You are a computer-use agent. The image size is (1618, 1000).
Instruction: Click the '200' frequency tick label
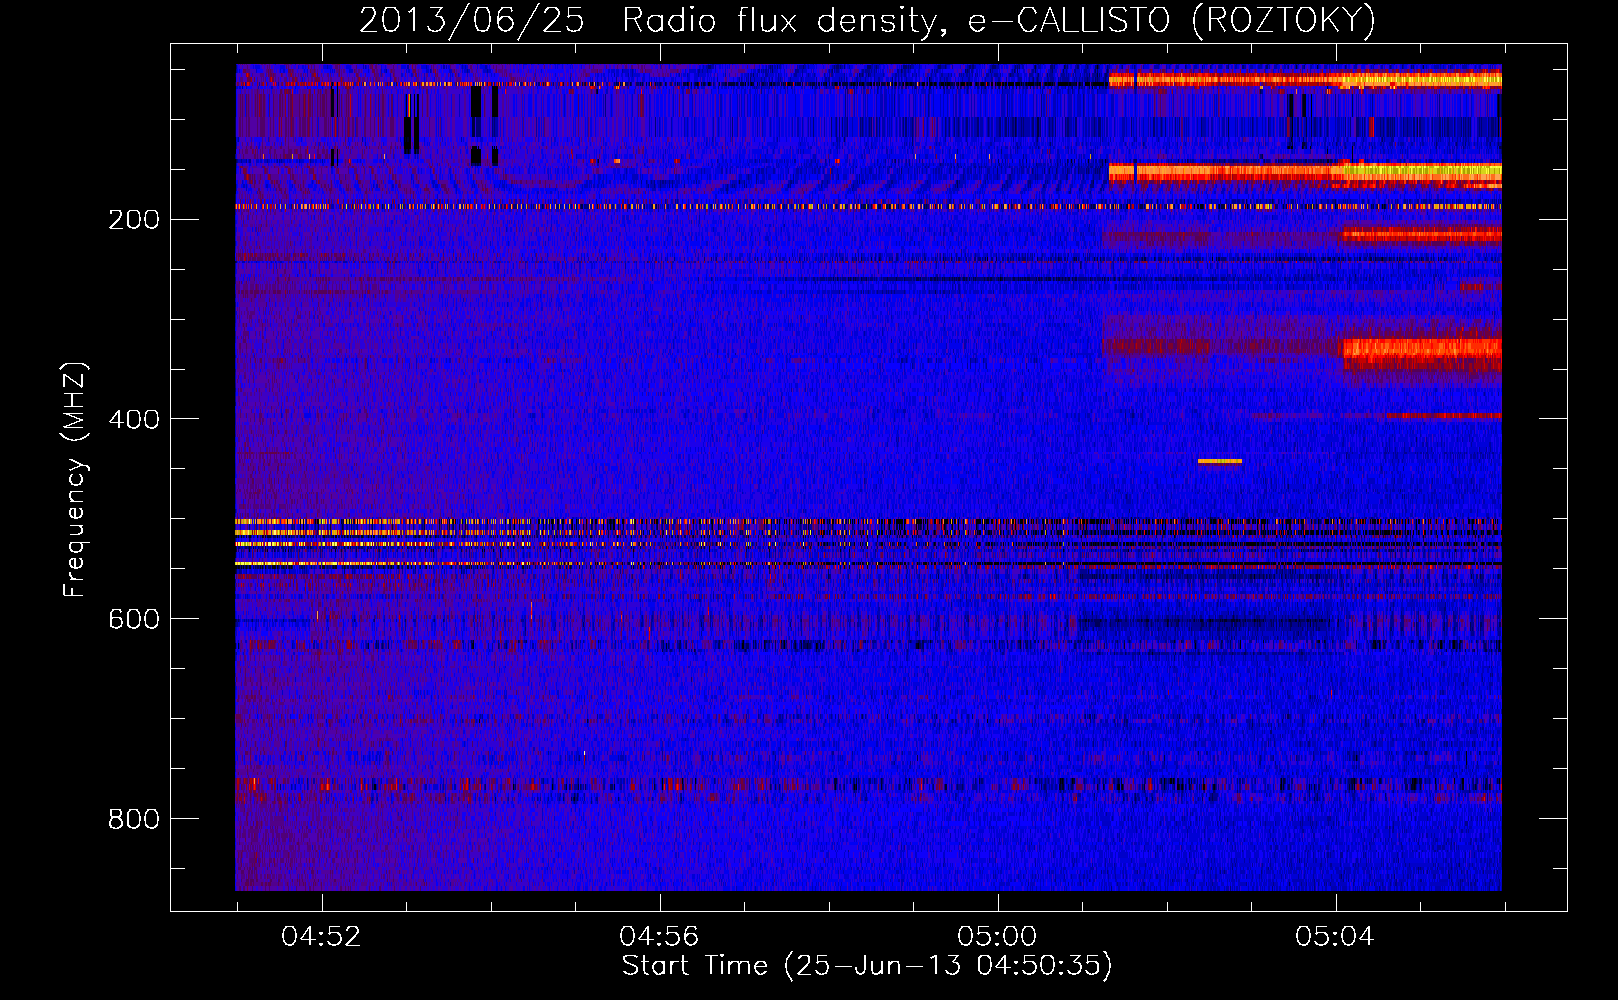134,220
